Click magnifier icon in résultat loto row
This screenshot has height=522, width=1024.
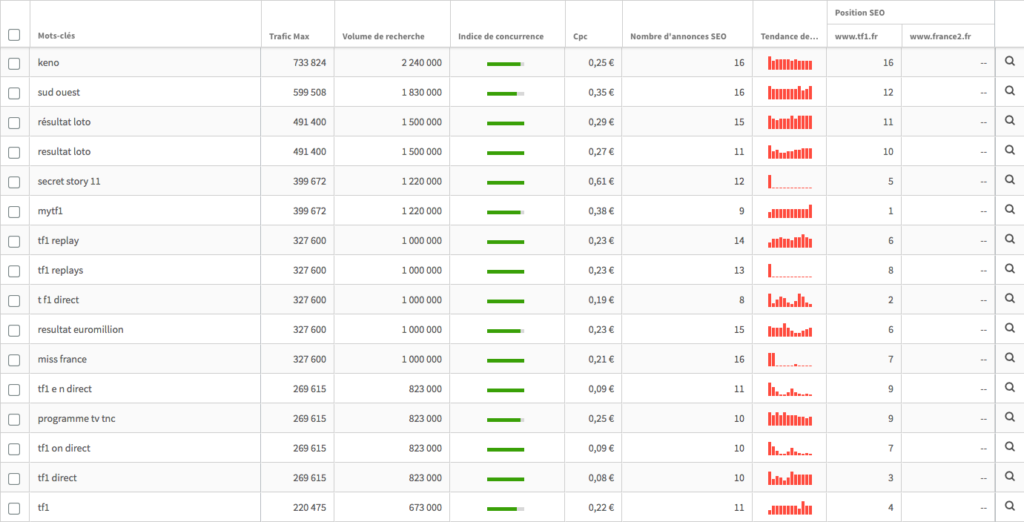coord(1009,122)
